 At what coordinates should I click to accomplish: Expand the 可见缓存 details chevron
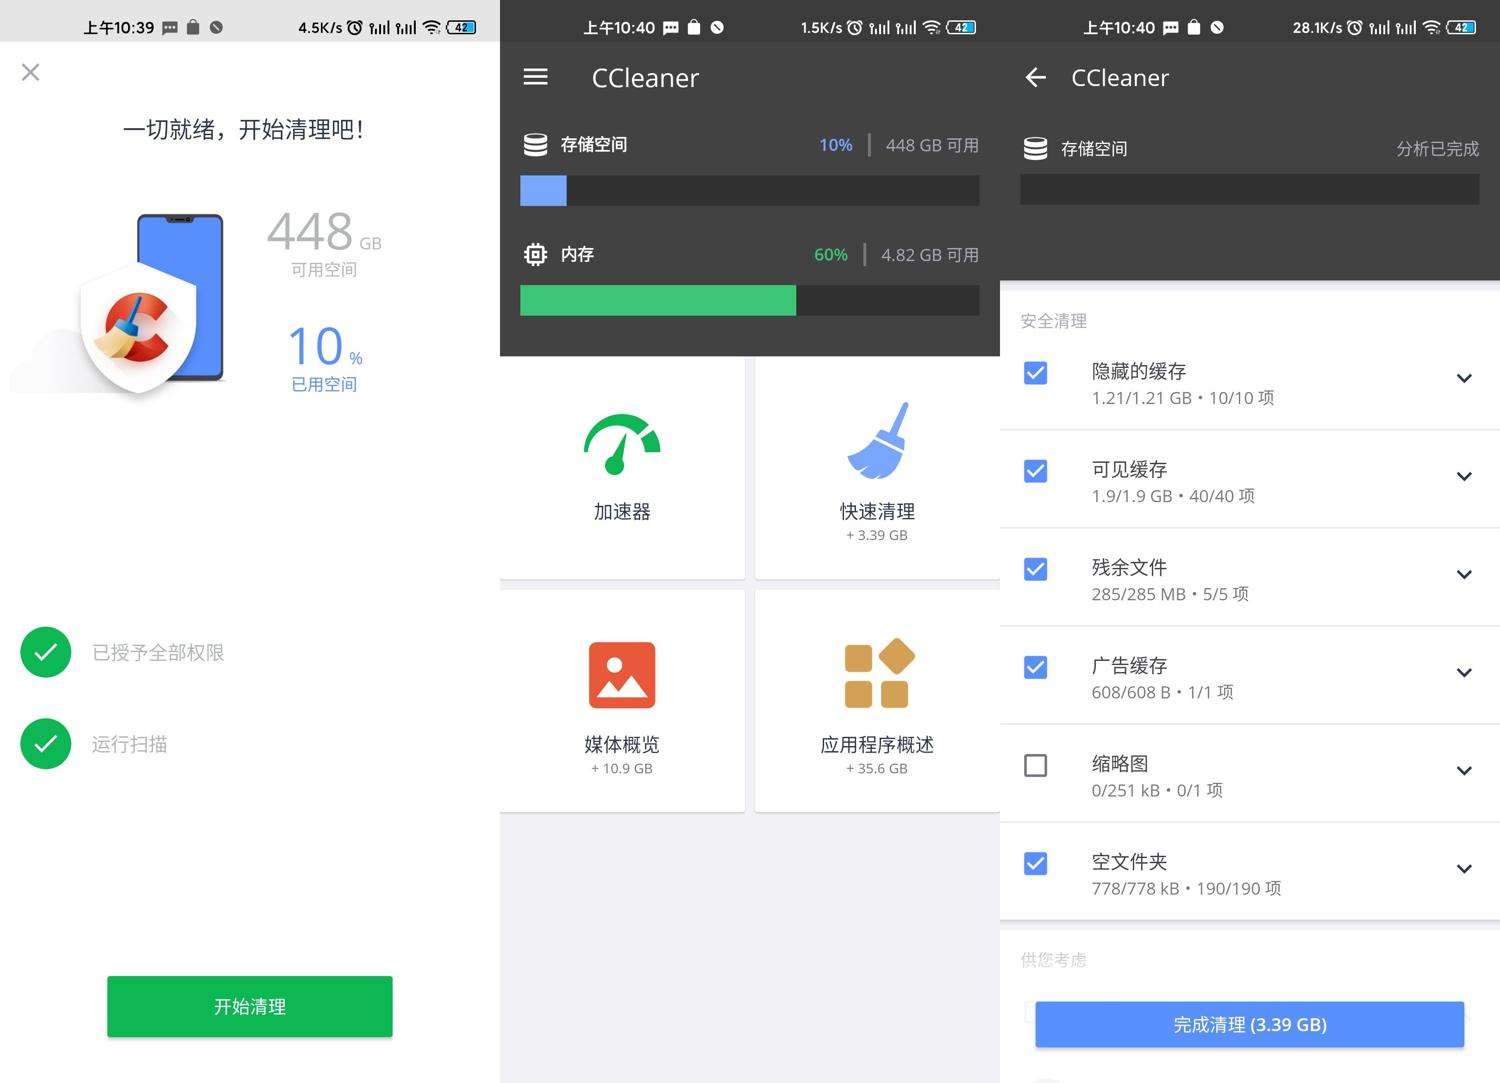point(1464,477)
